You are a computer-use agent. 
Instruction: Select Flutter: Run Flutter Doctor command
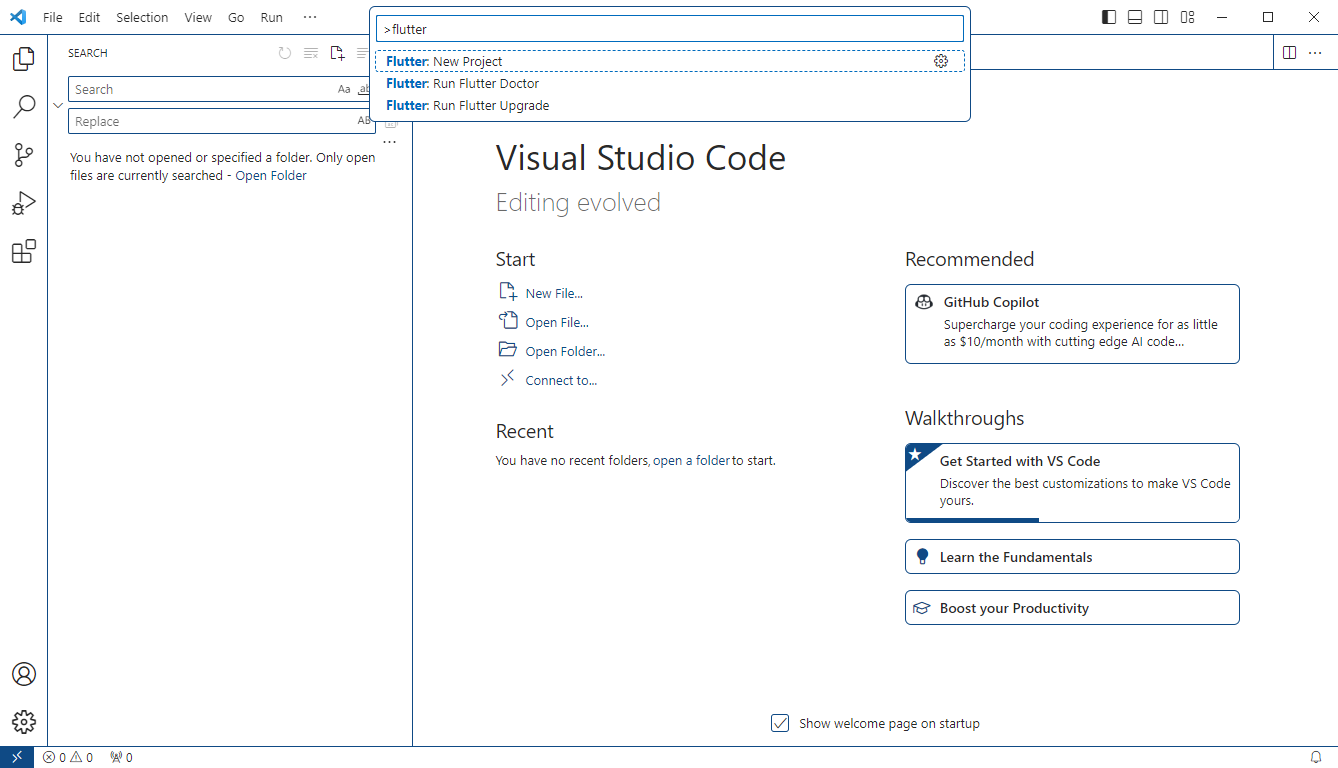click(x=670, y=83)
